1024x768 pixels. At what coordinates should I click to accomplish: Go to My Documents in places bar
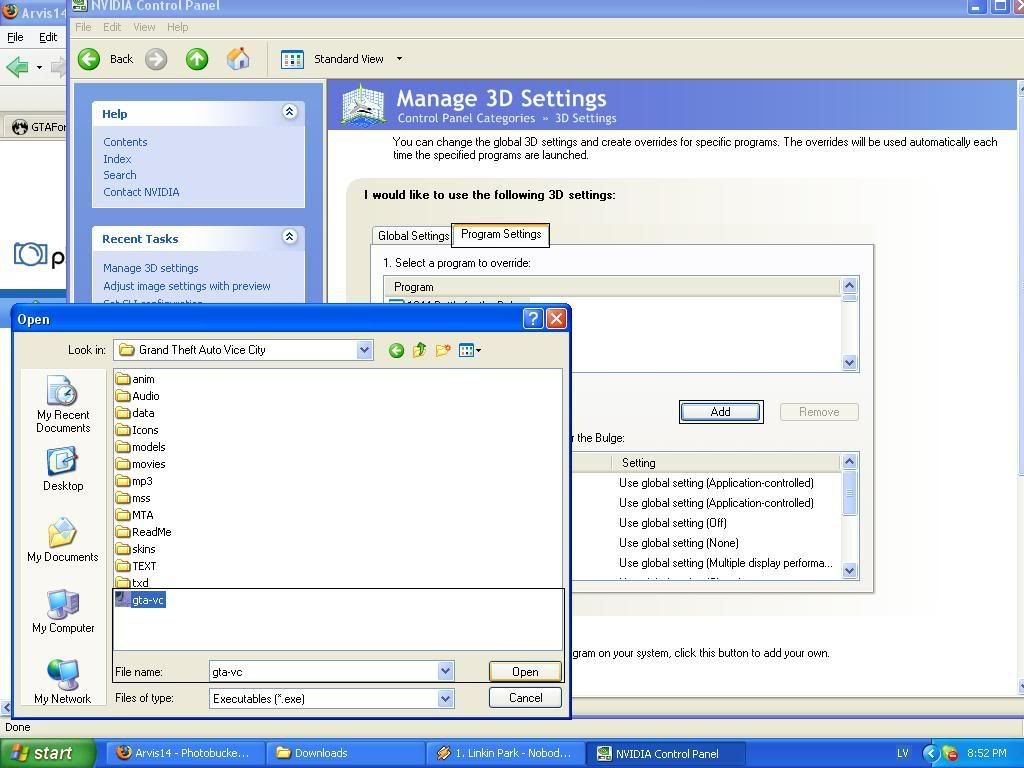(x=63, y=540)
